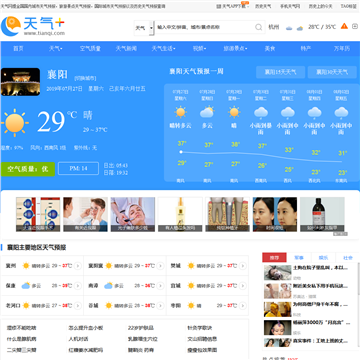
Task: Click the Tianqi logo at top left
Action: (33, 26)
